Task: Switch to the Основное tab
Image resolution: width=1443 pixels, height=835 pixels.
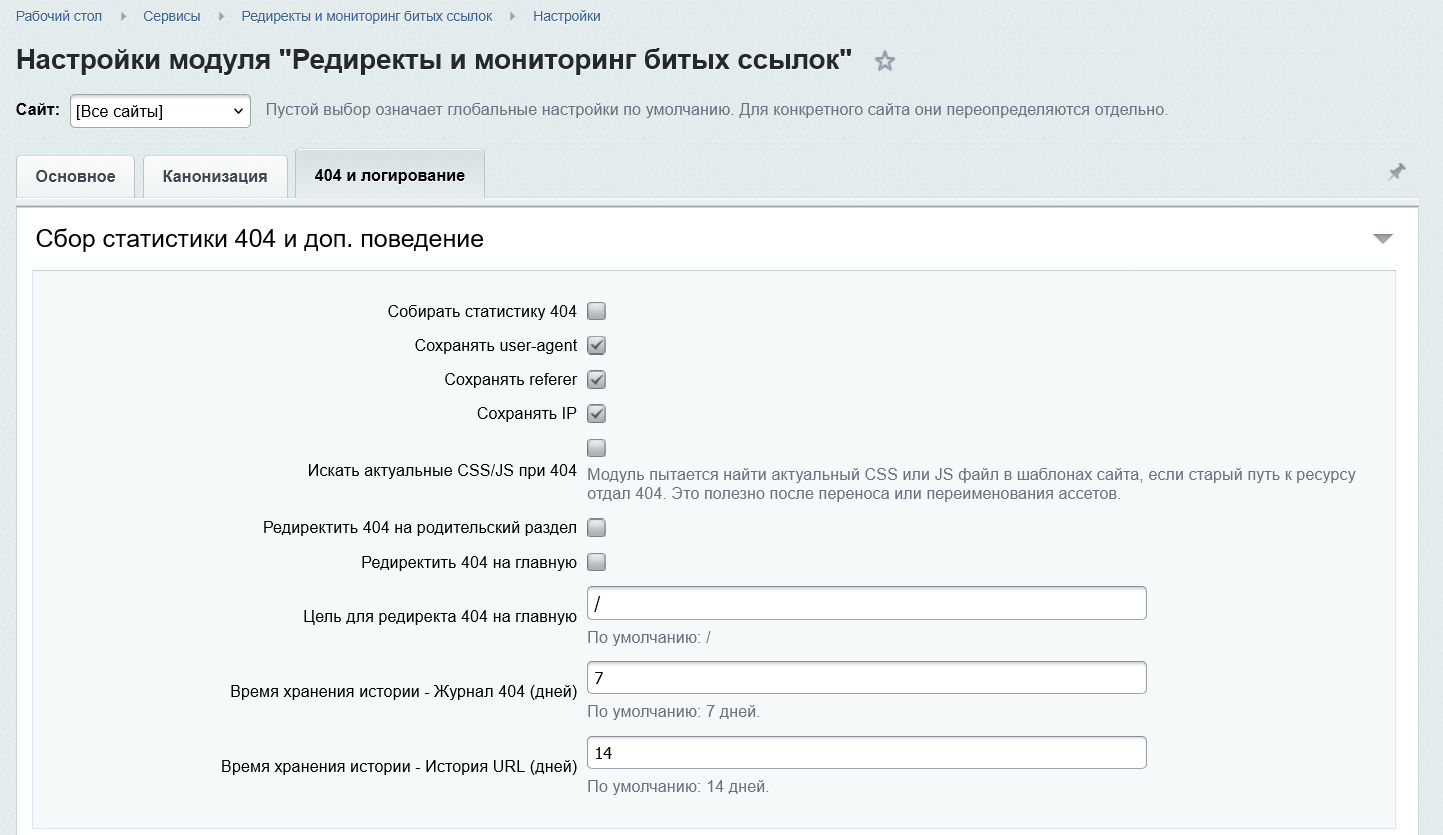Action: (x=75, y=176)
